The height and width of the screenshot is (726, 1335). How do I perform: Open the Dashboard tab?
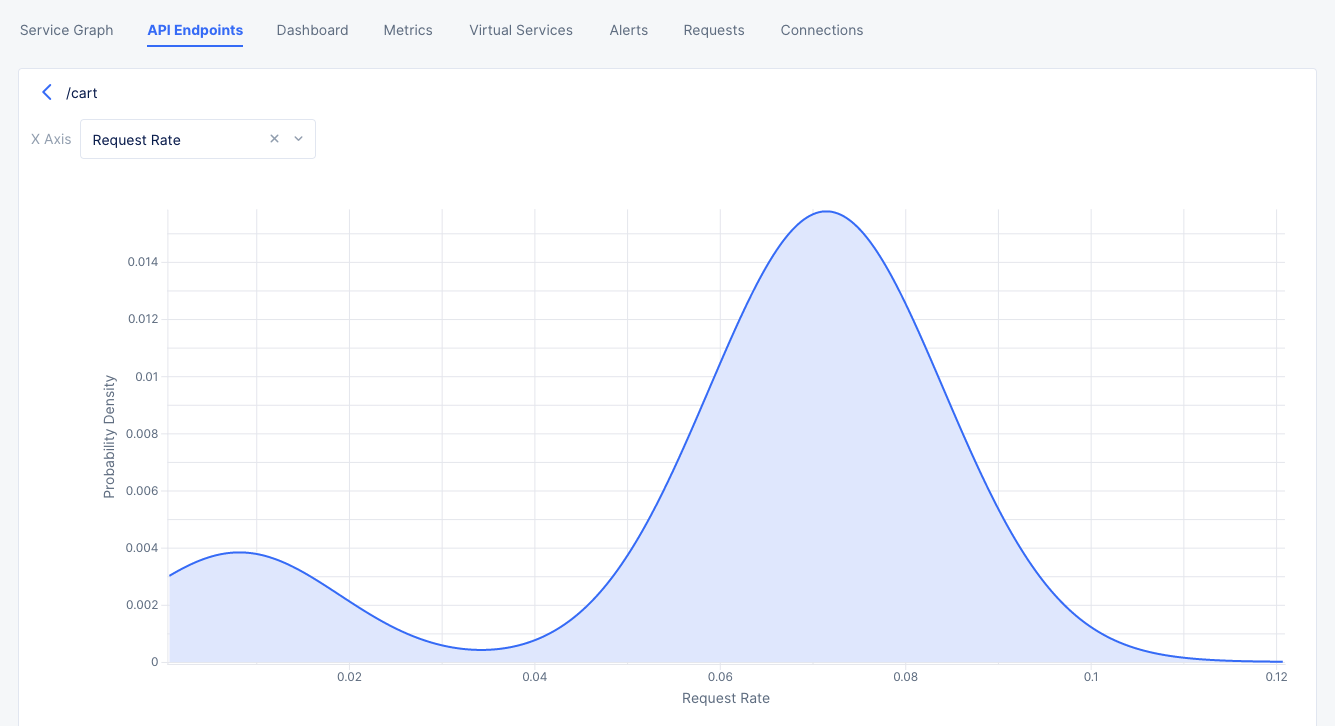coord(312,30)
